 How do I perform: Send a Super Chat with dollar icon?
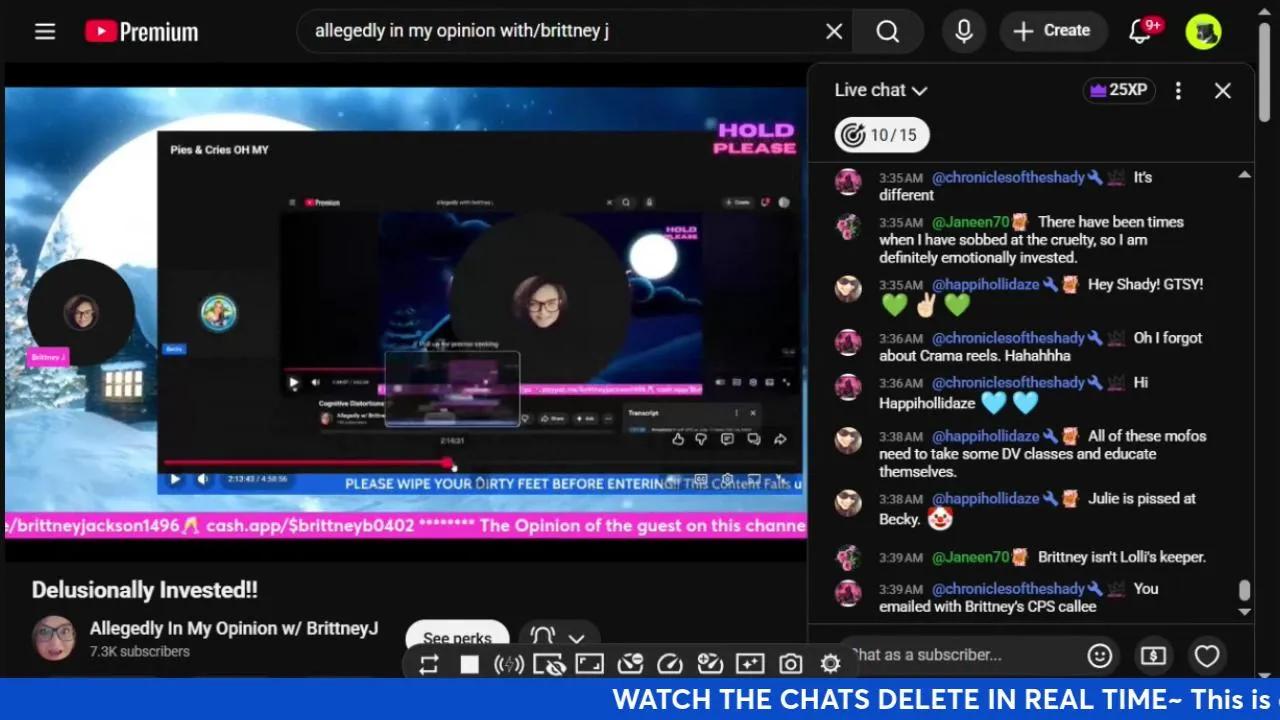click(1153, 656)
